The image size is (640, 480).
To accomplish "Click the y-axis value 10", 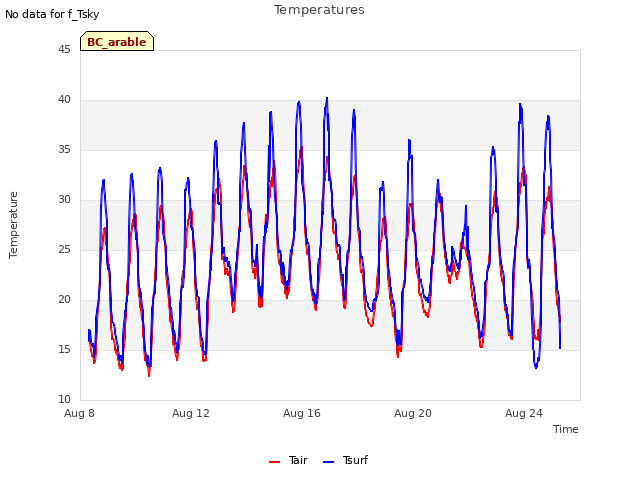I will click(x=64, y=399).
